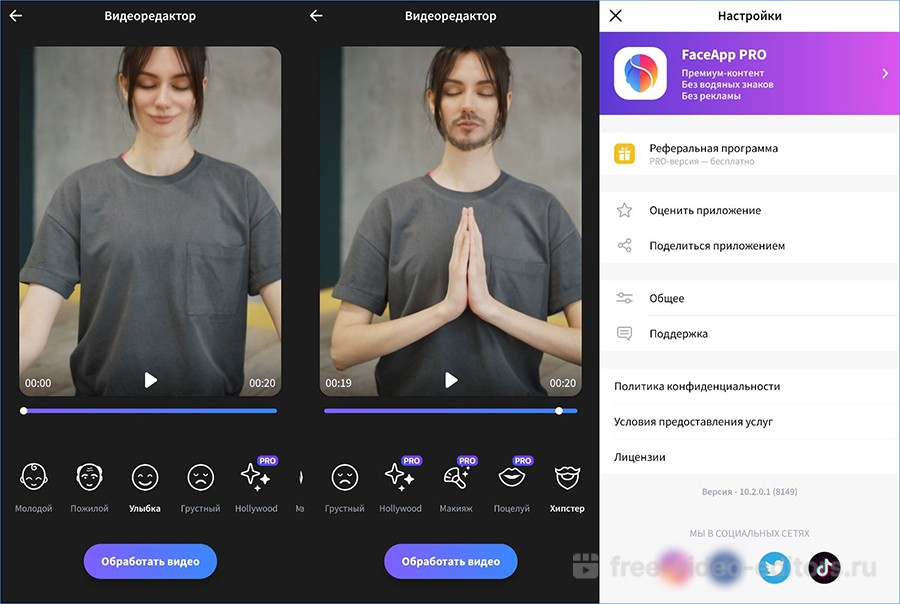Viewport: 900px width, 604px height.
Task: Go back from the middle video editor
Action: point(316,16)
